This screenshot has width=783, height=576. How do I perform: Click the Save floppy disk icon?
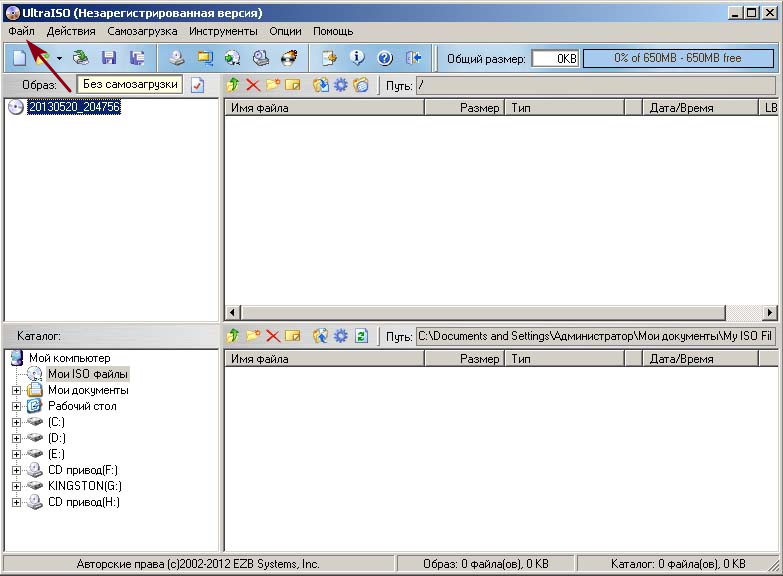click(x=109, y=58)
